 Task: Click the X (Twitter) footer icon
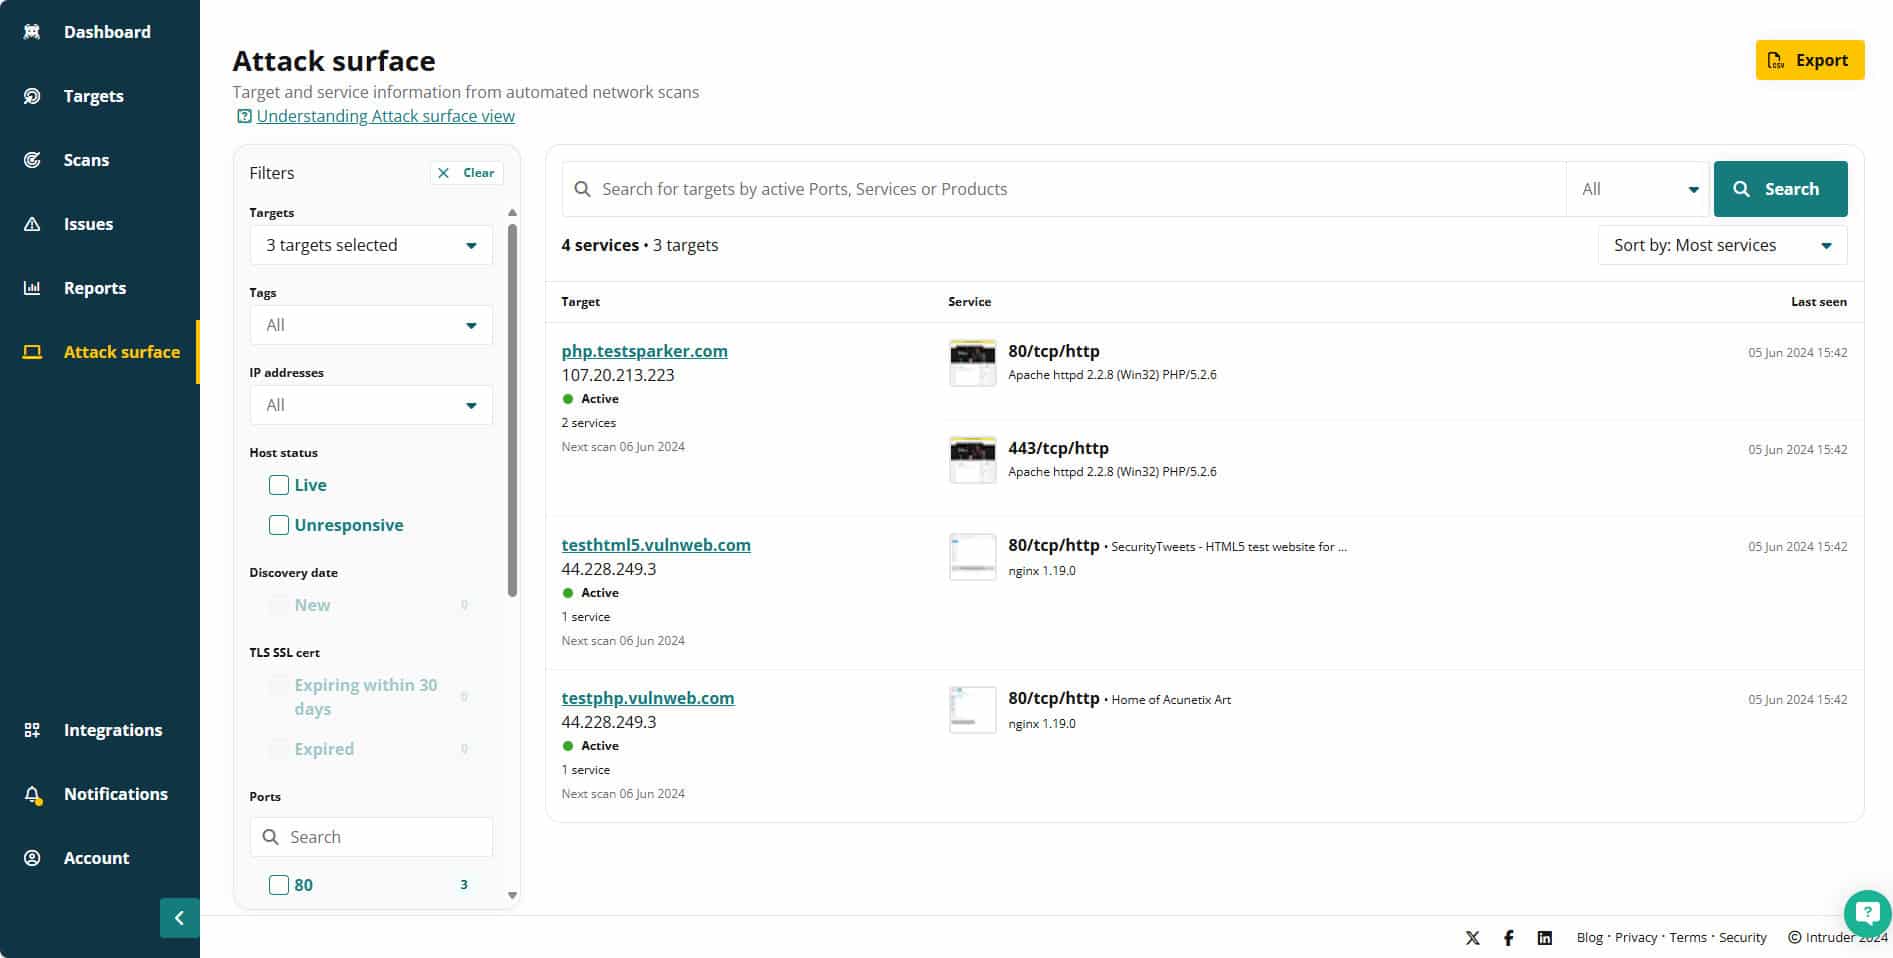1472,938
